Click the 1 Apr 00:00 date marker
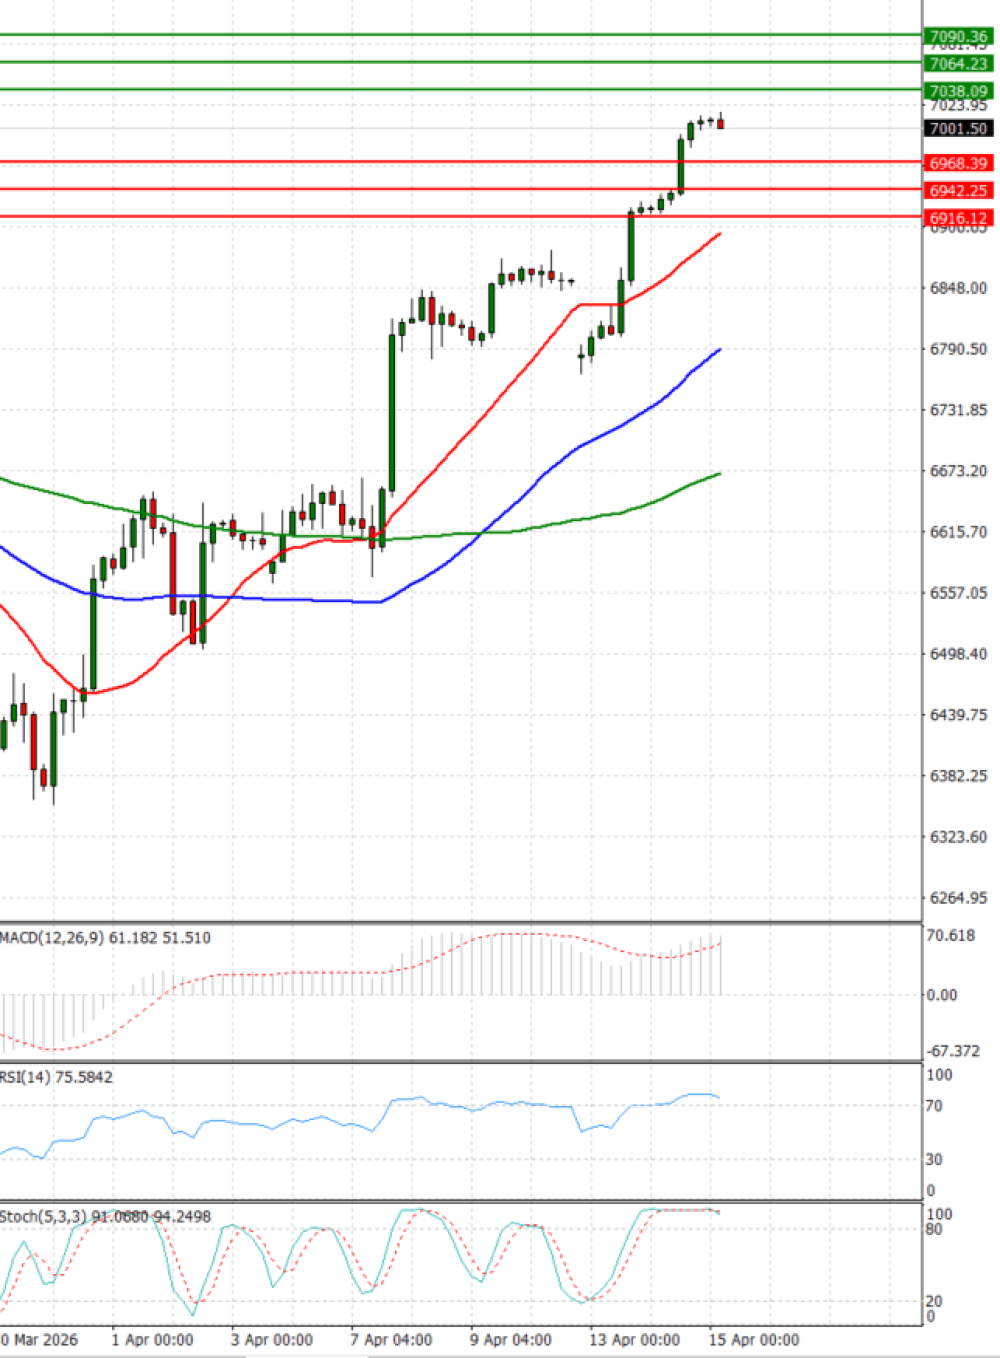The height and width of the screenshot is (1358, 1000). point(152,1340)
